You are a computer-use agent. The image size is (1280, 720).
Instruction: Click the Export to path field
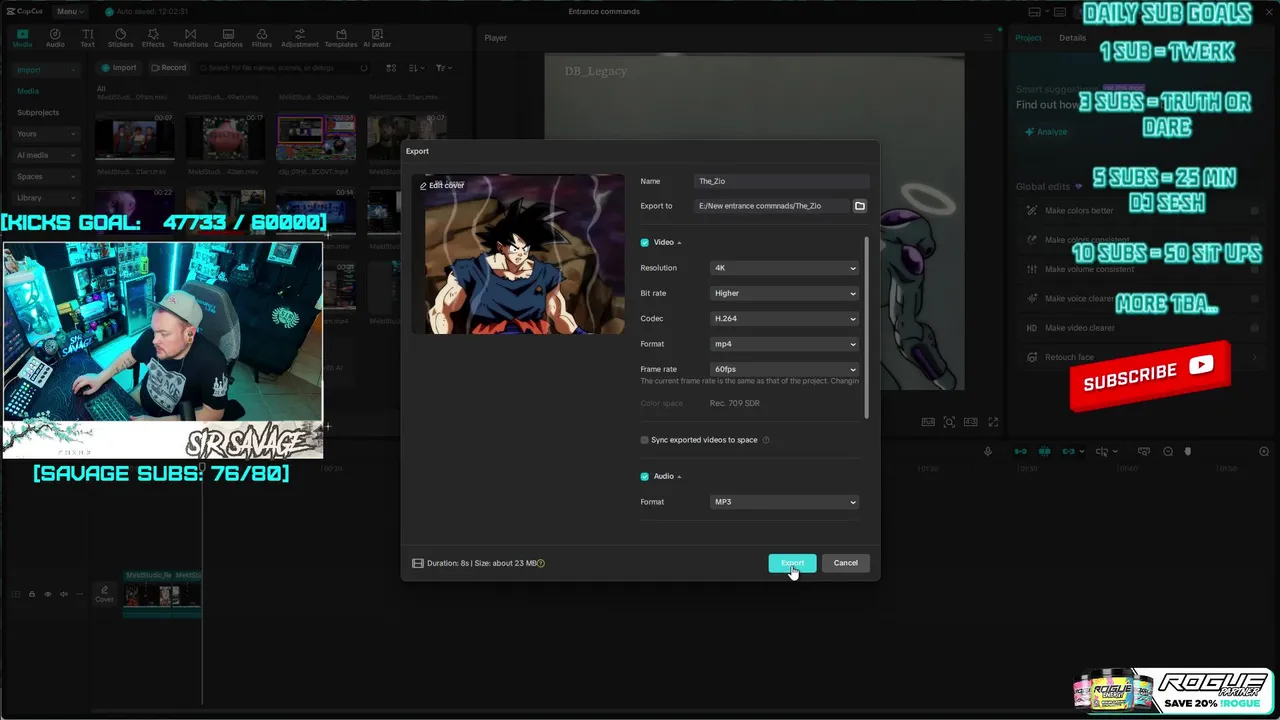(771, 206)
